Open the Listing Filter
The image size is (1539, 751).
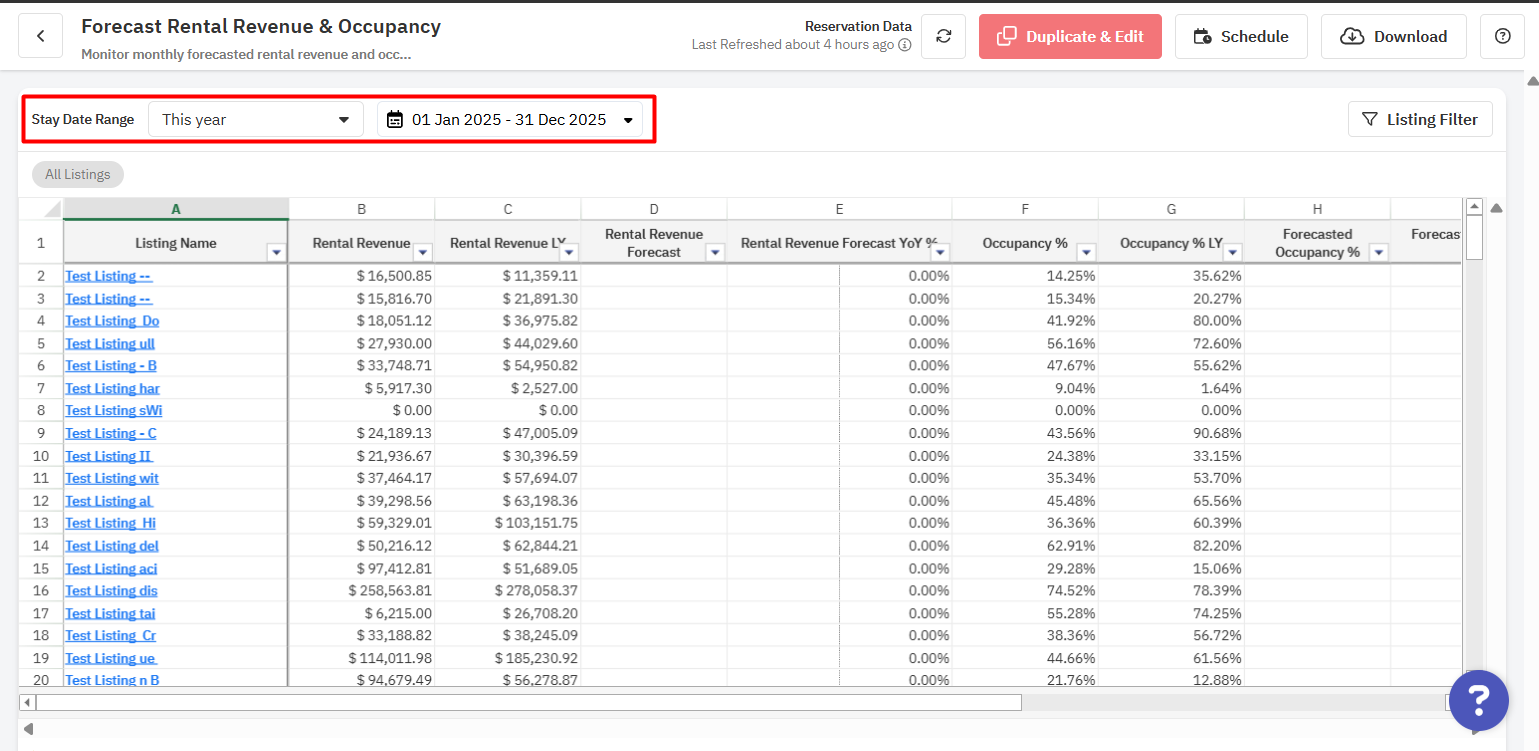(x=1420, y=119)
